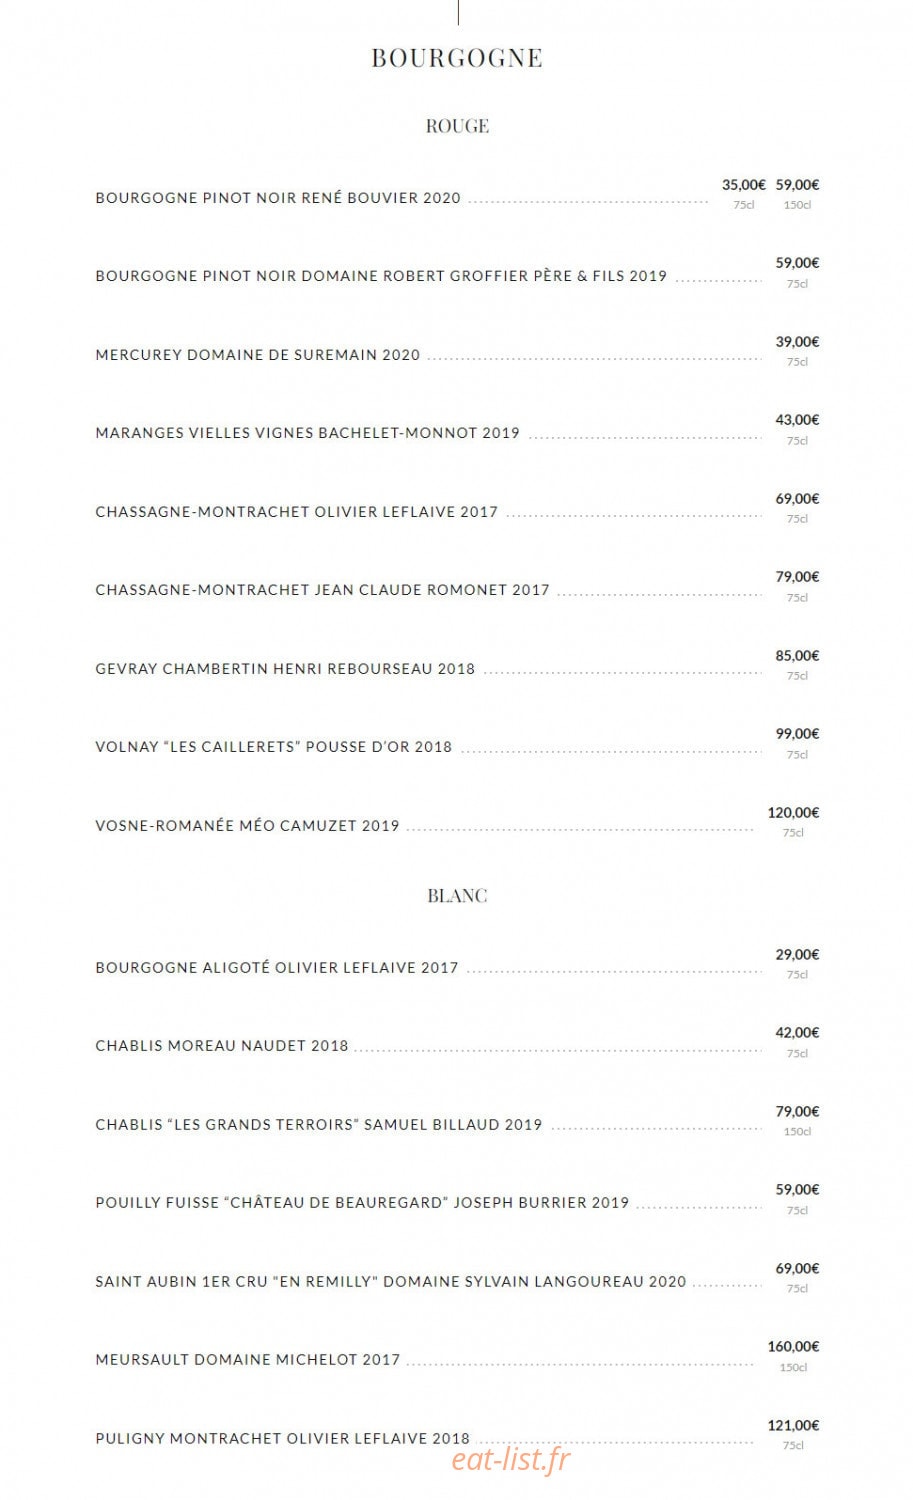Viewport: 913px width, 1500px height.
Task: Select the BOURGOGNE section heading
Action: [457, 58]
